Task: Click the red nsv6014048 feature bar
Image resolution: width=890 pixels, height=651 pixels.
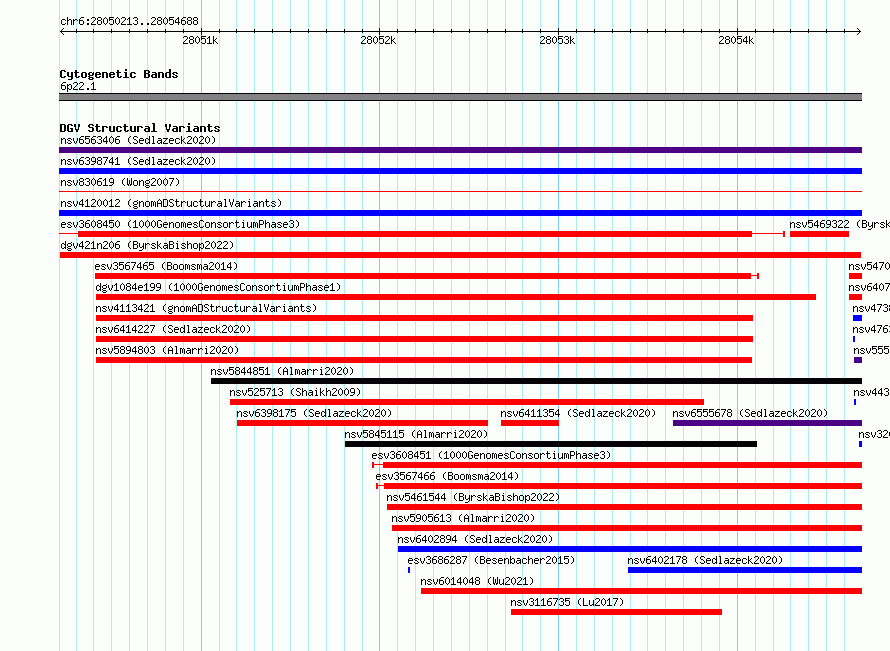Action: tap(641, 591)
